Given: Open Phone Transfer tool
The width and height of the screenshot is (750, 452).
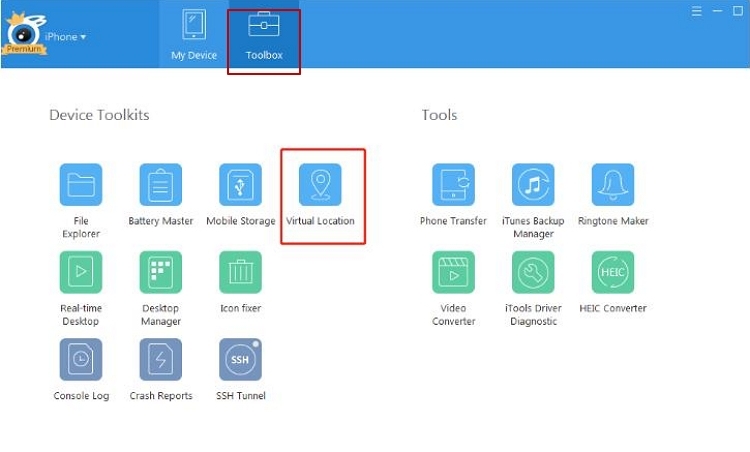Looking at the screenshot, I should [453, 185].
